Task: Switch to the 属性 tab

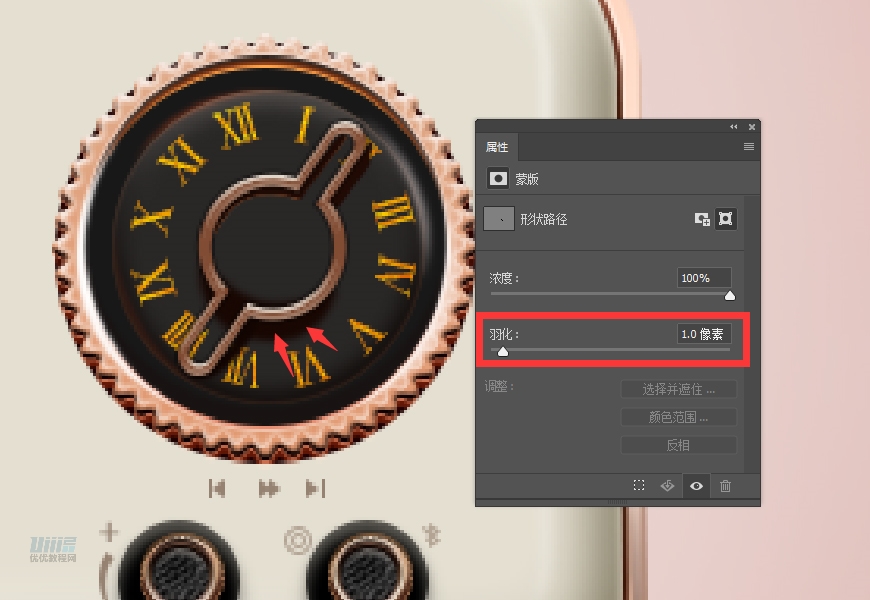Action: point(497,147)
